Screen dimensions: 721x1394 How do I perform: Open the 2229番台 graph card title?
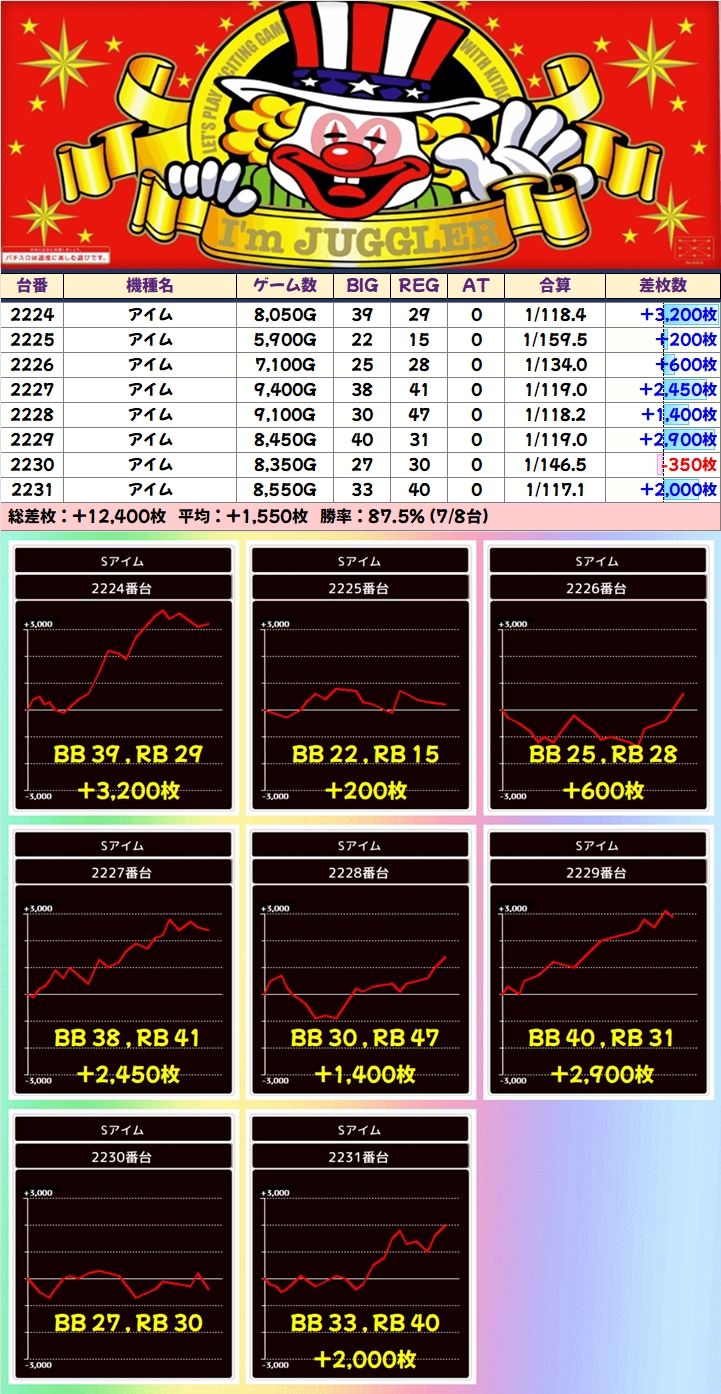tap(597, 873)
